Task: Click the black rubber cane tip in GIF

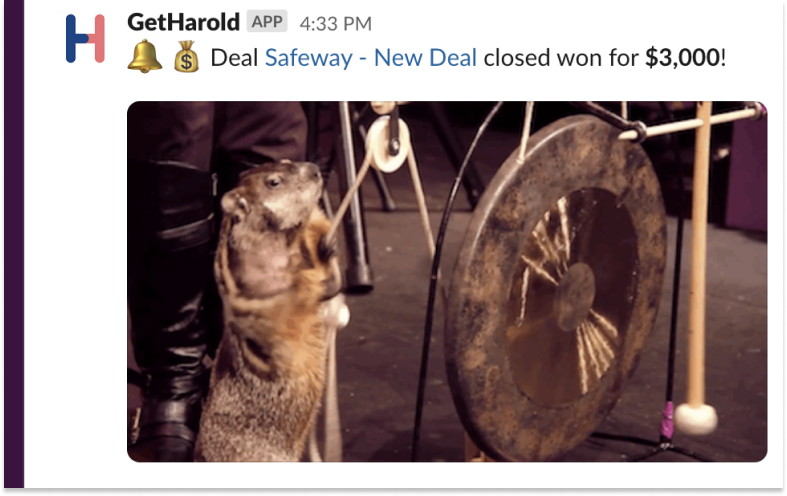Action: coord(359,279)
